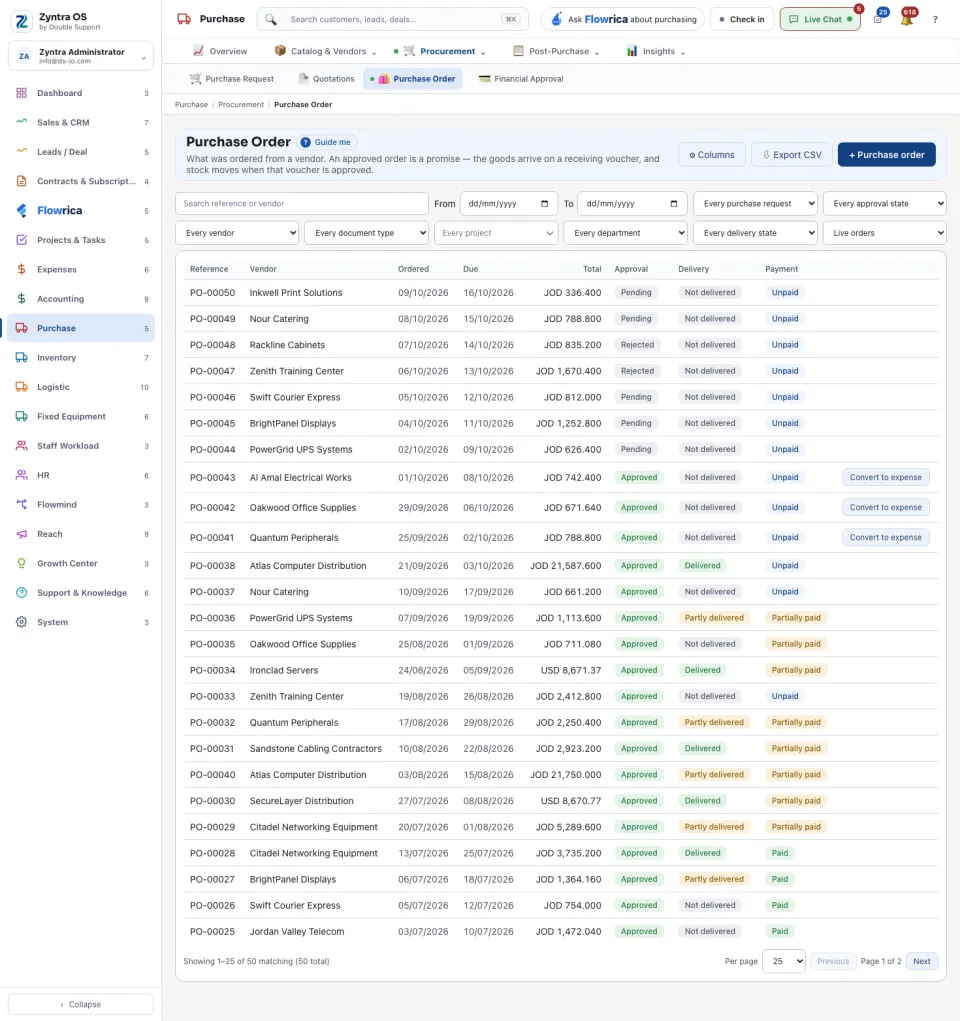This screenshot has width=960, height=1021.
Task: Open Projects & Tasks sidebar icon
Action: (x=21, y=240)
